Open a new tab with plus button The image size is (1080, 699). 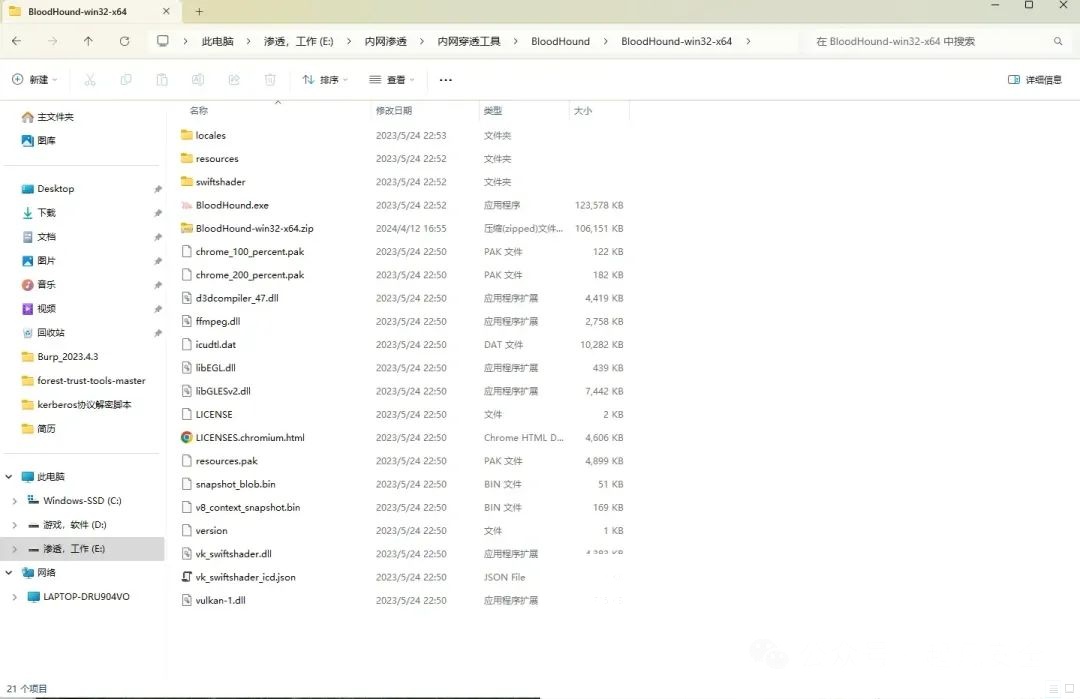pos(199,12)
